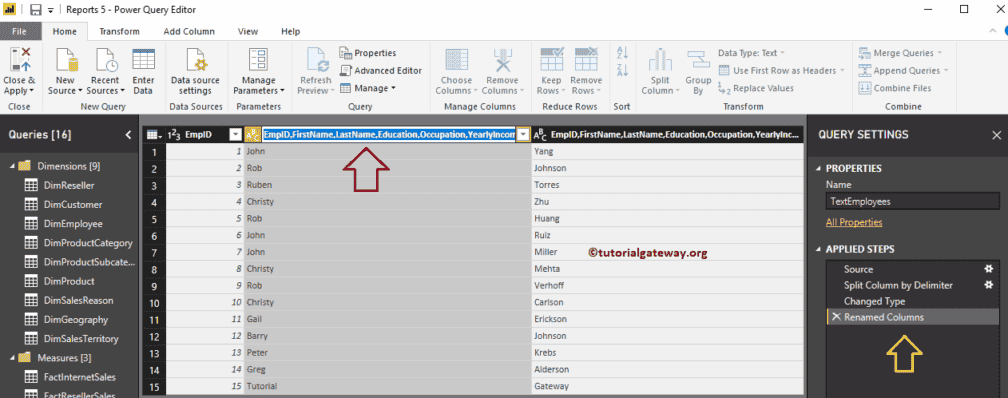Open the New Source icon

click(66, 60)
